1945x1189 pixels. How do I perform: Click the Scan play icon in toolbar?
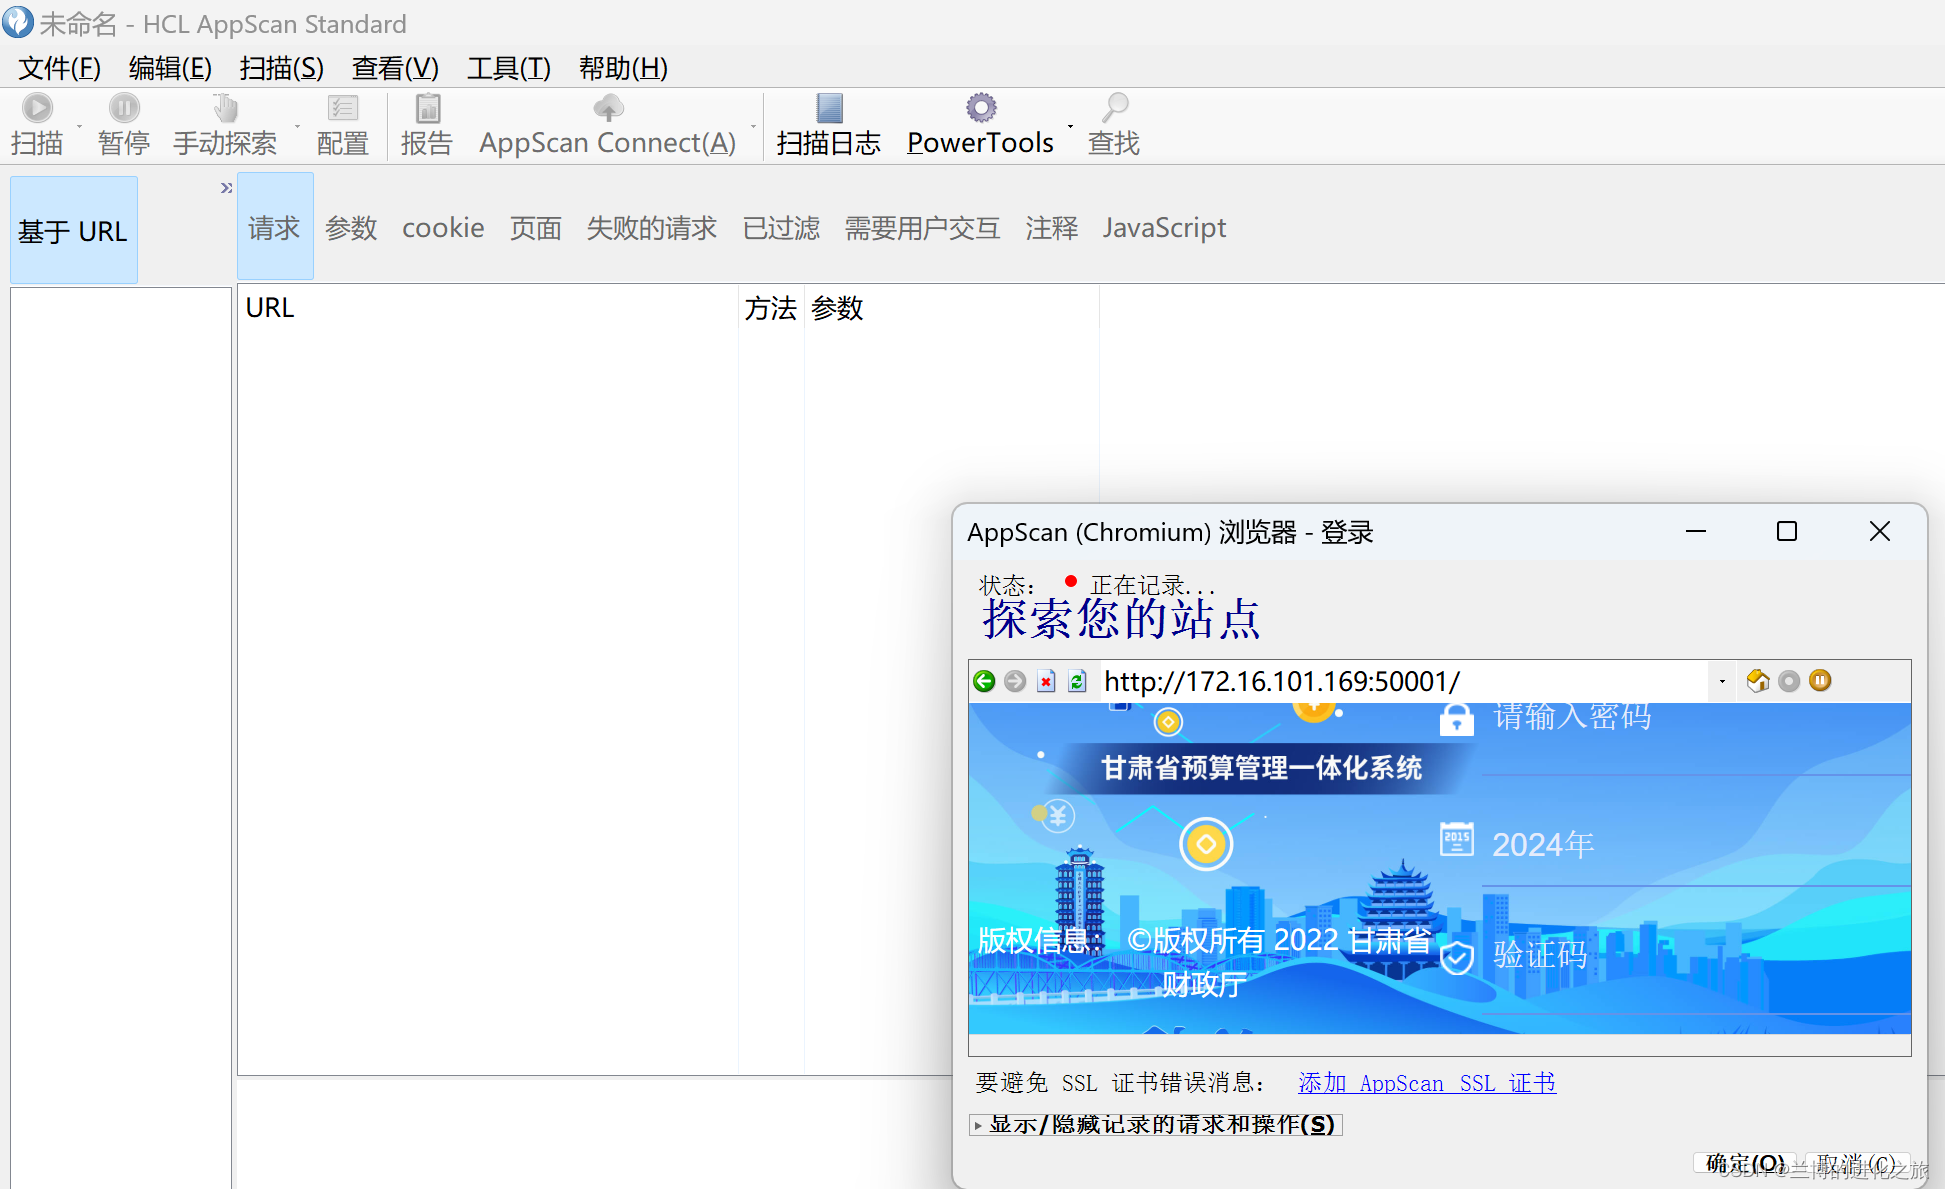37,108
